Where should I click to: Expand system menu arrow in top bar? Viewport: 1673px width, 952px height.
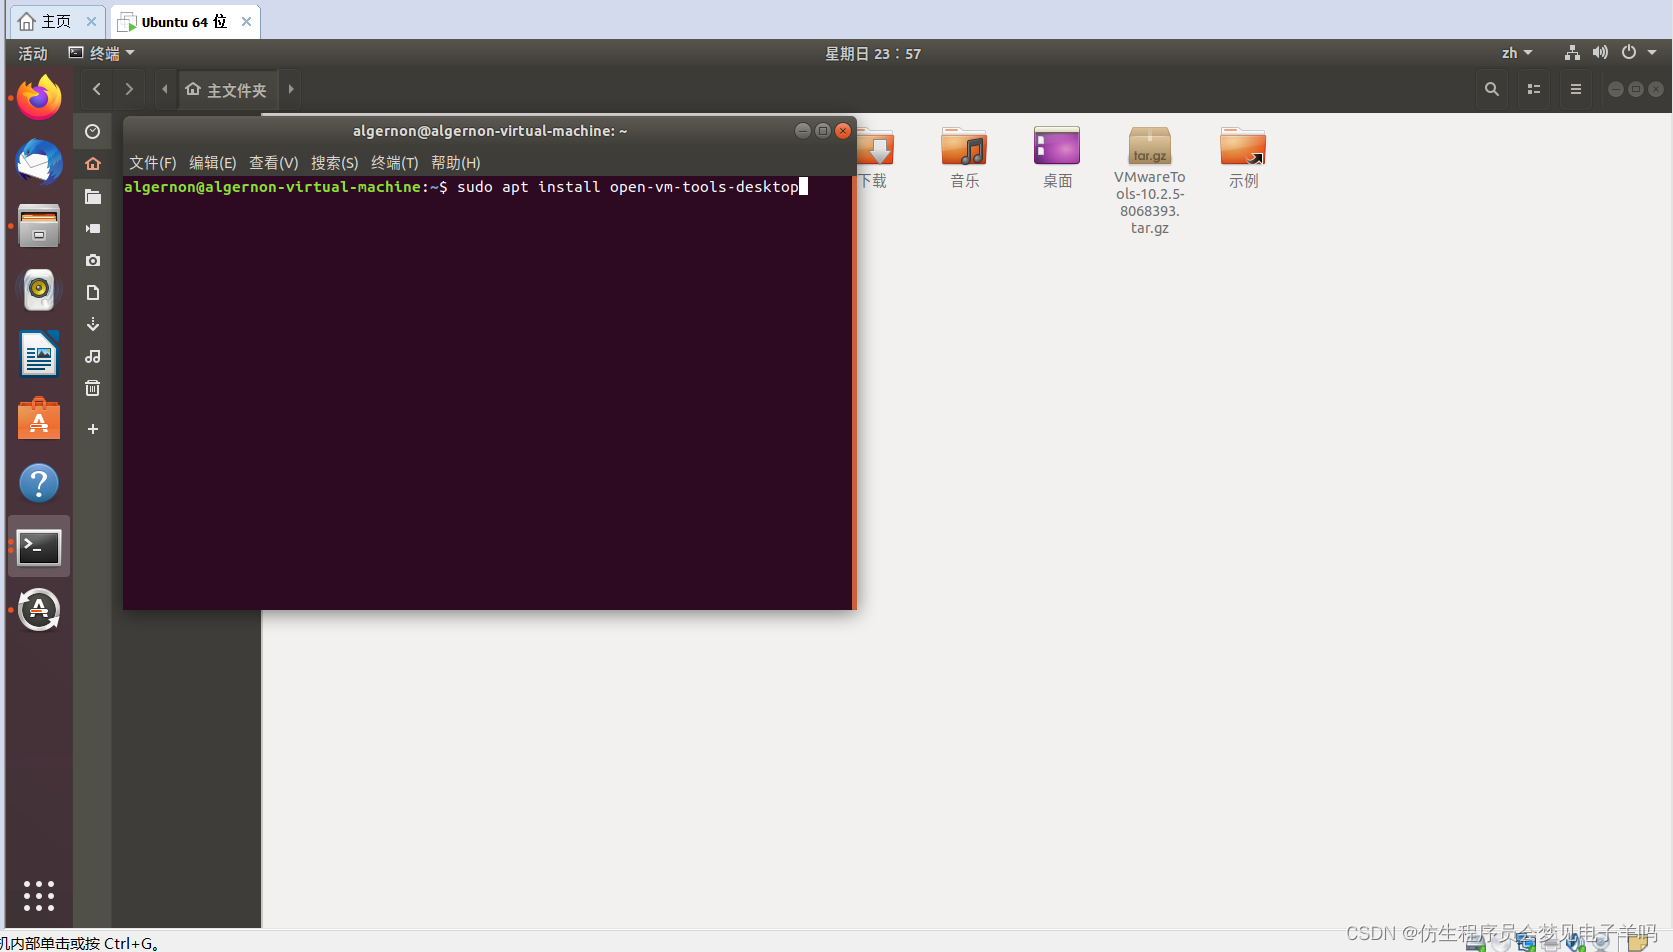tap(1652, 53)
